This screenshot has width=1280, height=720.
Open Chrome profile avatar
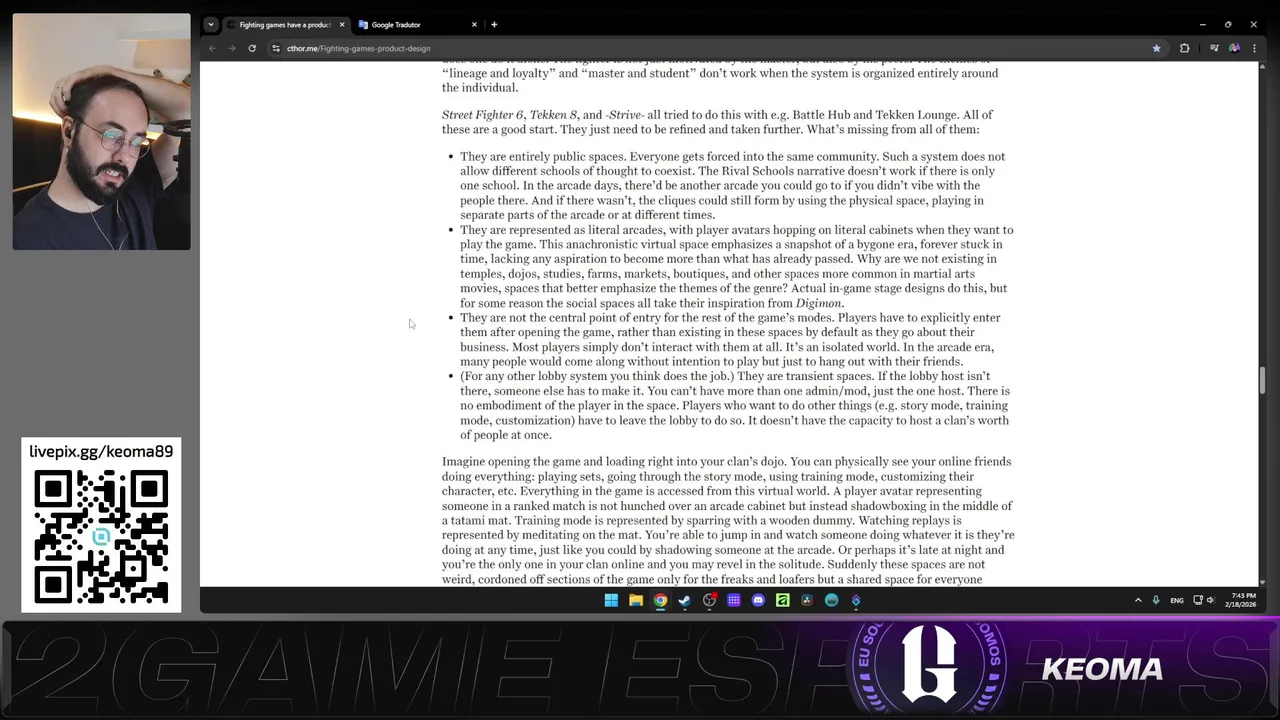click(1235, 48)
